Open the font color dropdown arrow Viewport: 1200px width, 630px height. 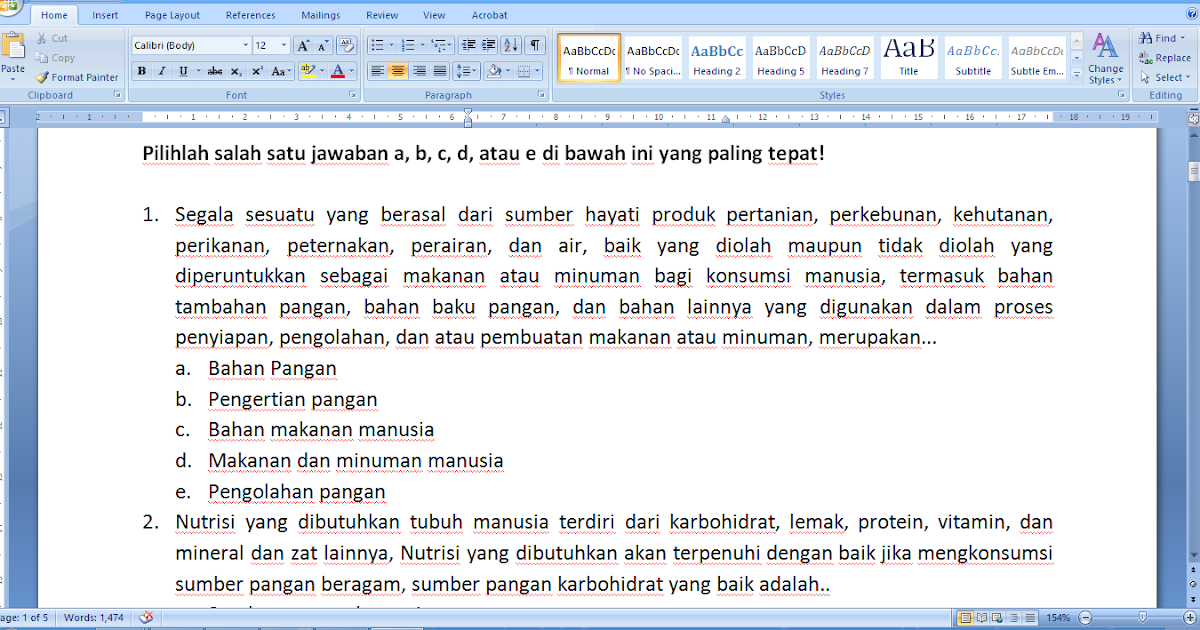tap(351, 71)
